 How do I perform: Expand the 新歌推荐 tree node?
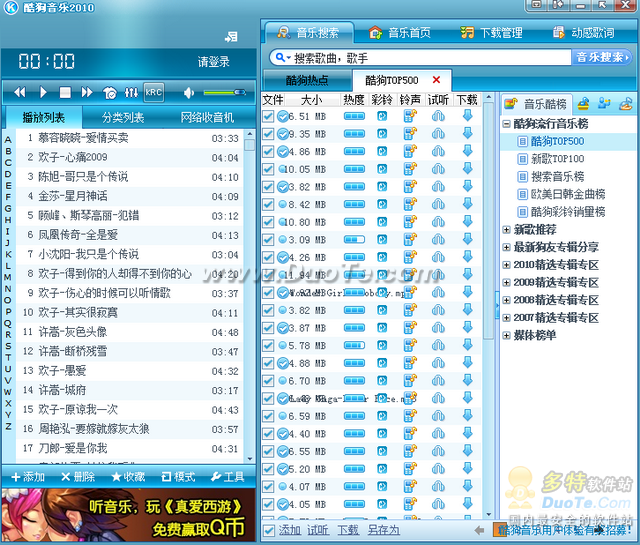click(507, 230)
